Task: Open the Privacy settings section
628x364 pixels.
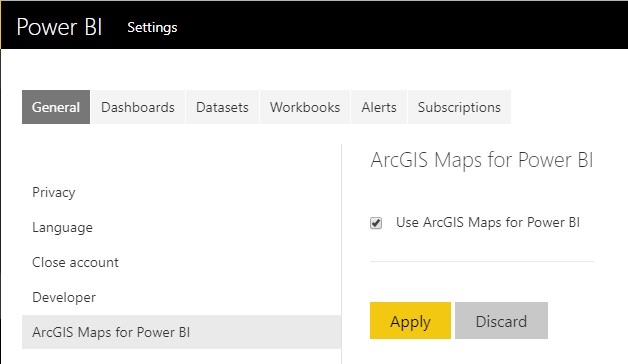Action: (x=54, y=193)
